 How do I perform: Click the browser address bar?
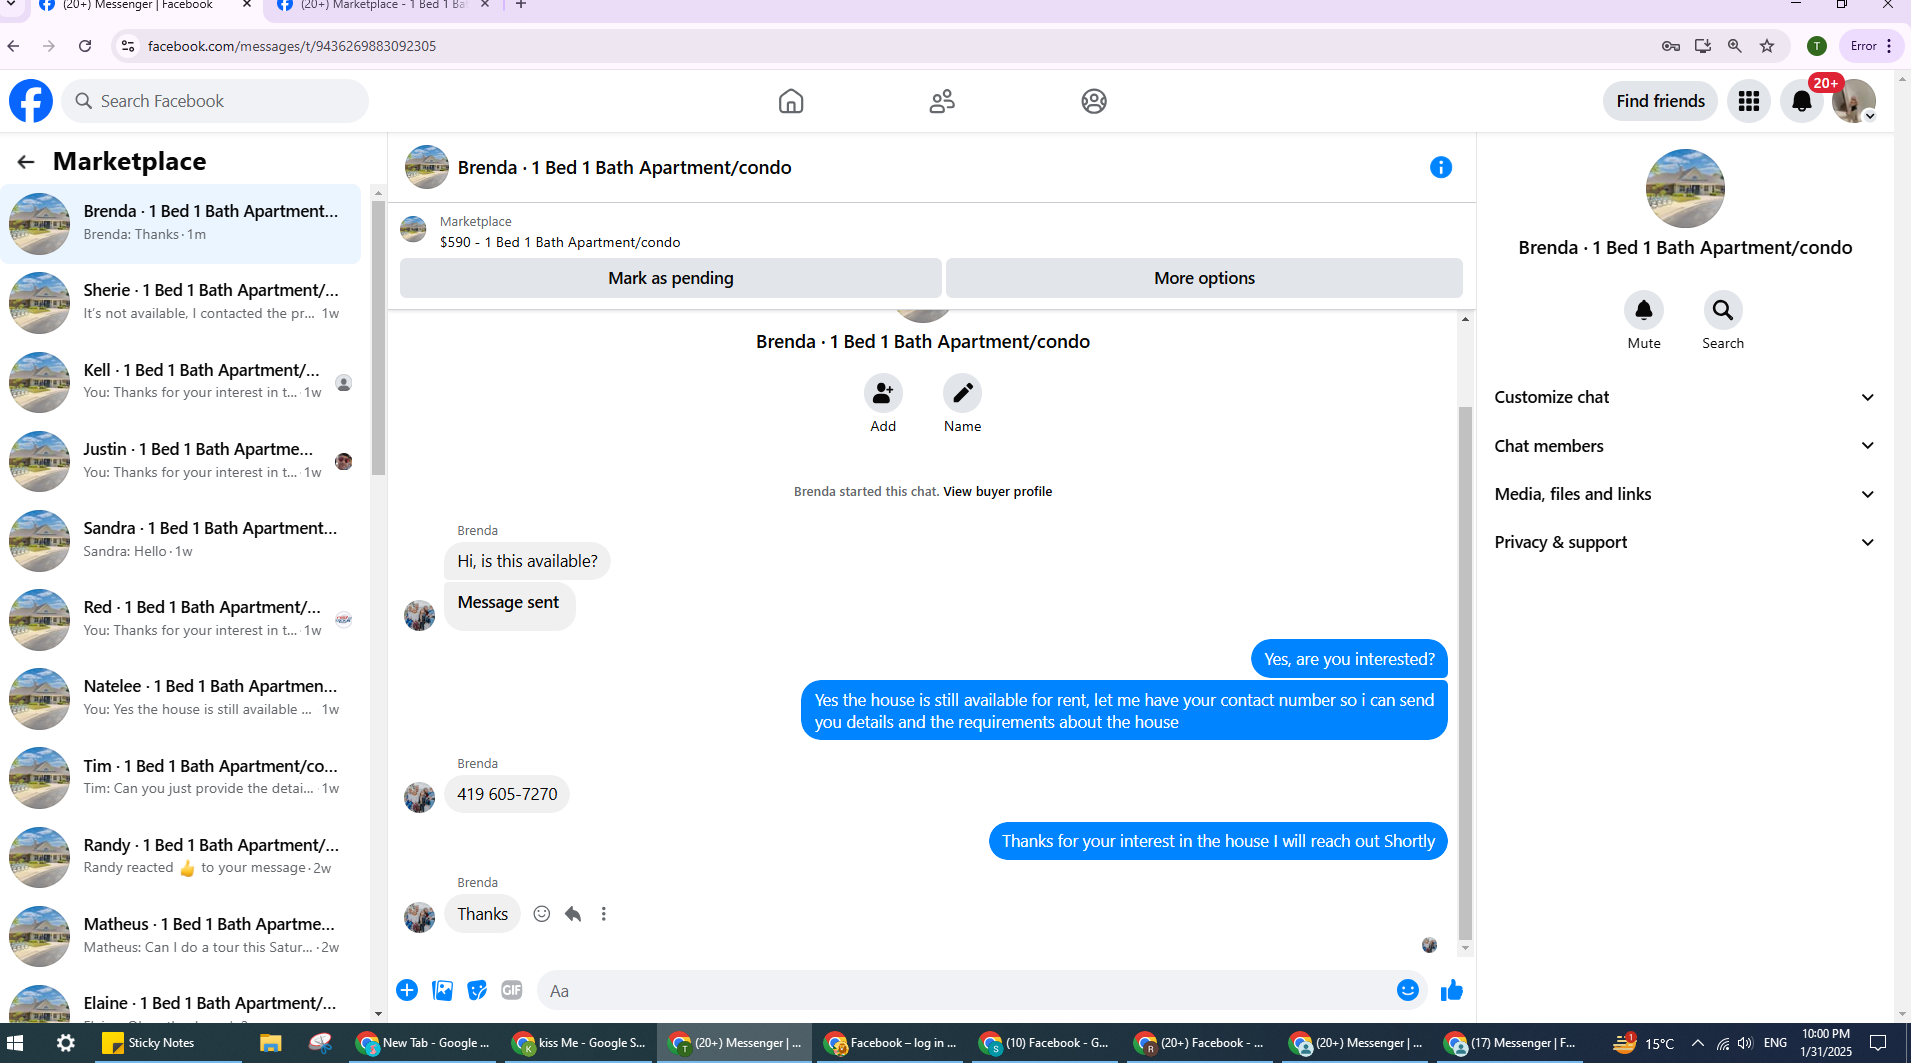click(890, 46)
